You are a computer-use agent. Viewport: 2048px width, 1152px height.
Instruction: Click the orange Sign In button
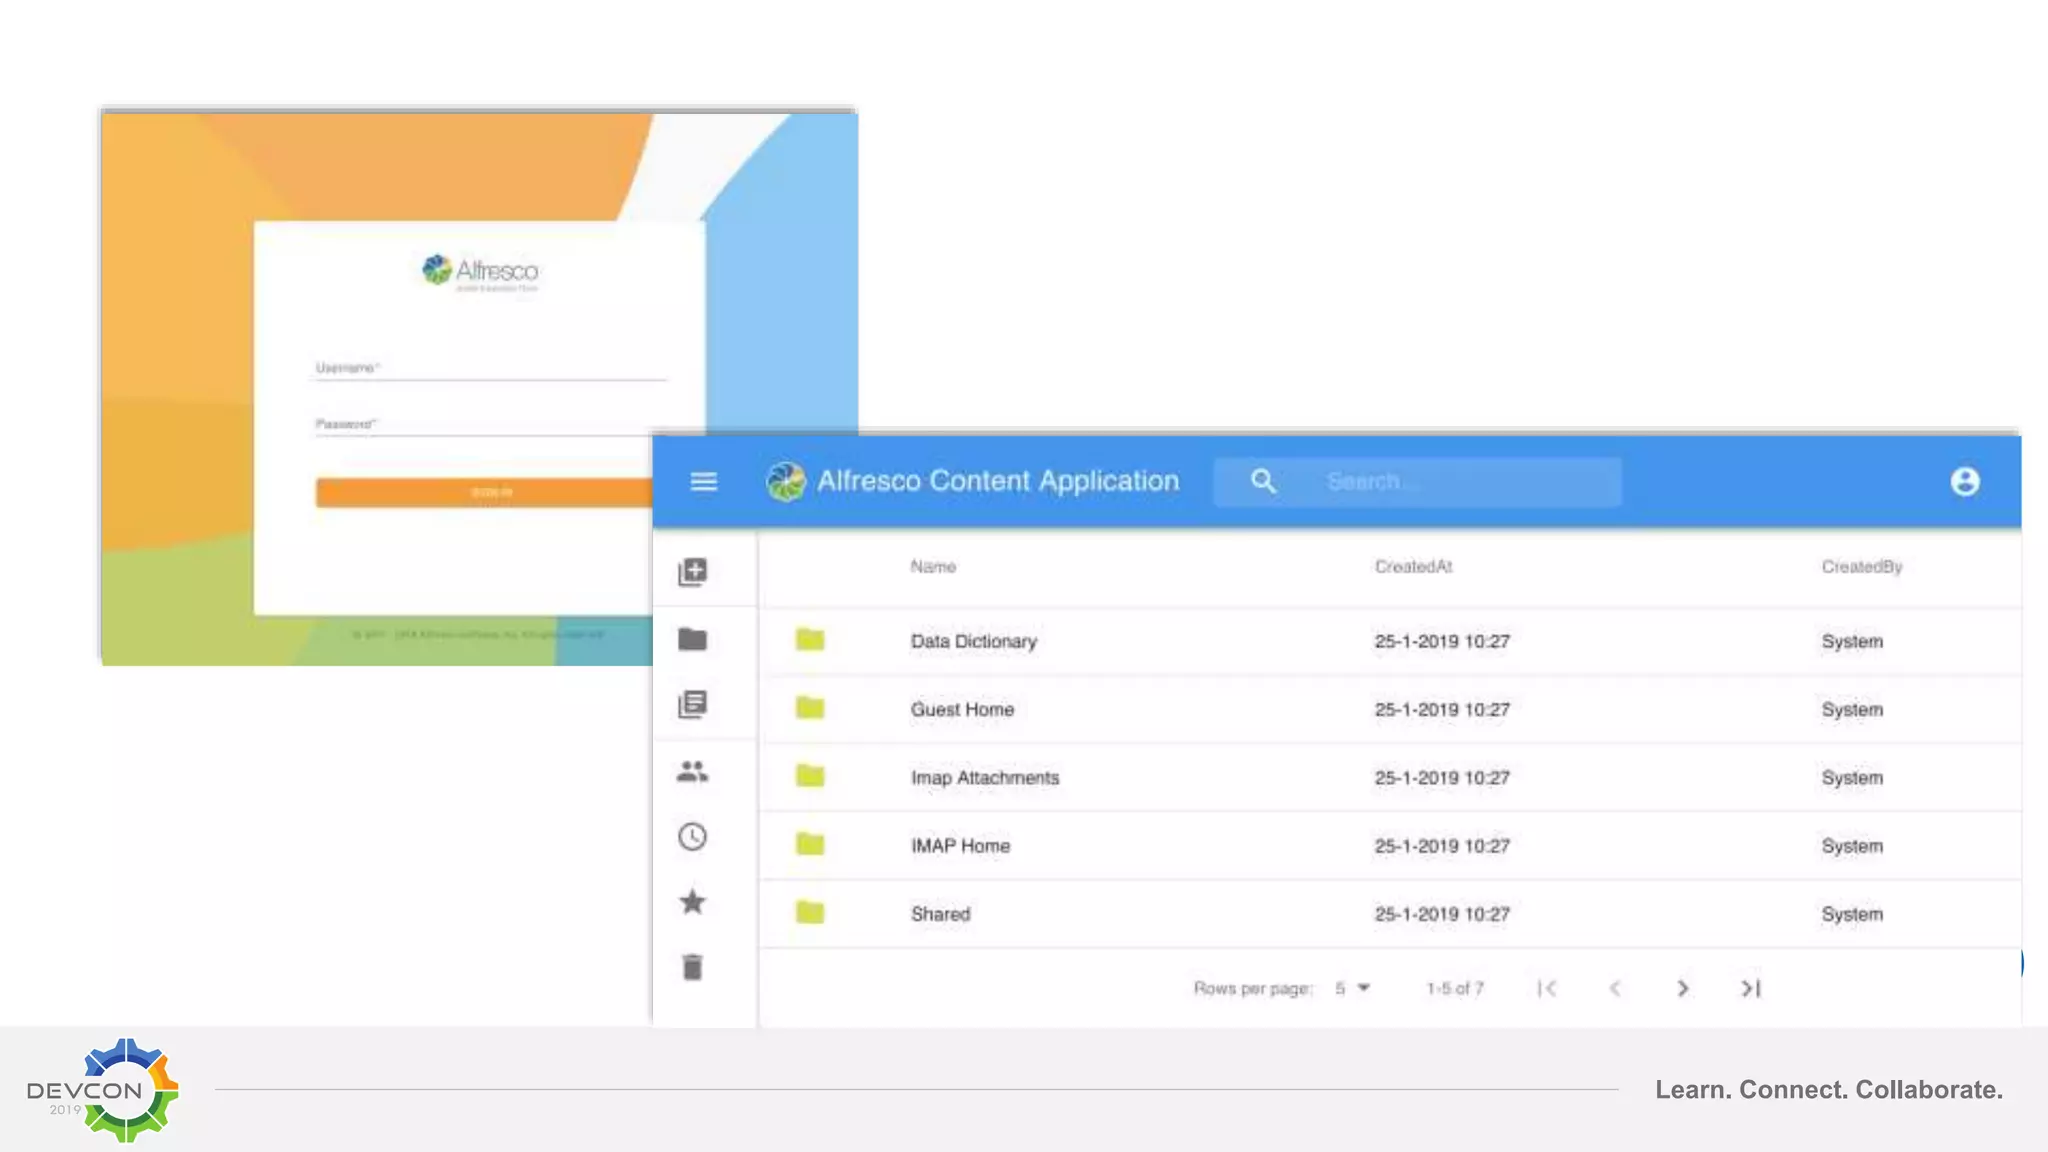(484, 492)
